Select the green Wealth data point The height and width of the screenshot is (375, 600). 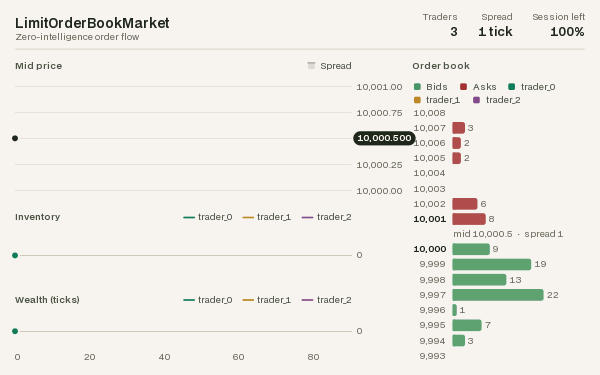pos(15,331)
